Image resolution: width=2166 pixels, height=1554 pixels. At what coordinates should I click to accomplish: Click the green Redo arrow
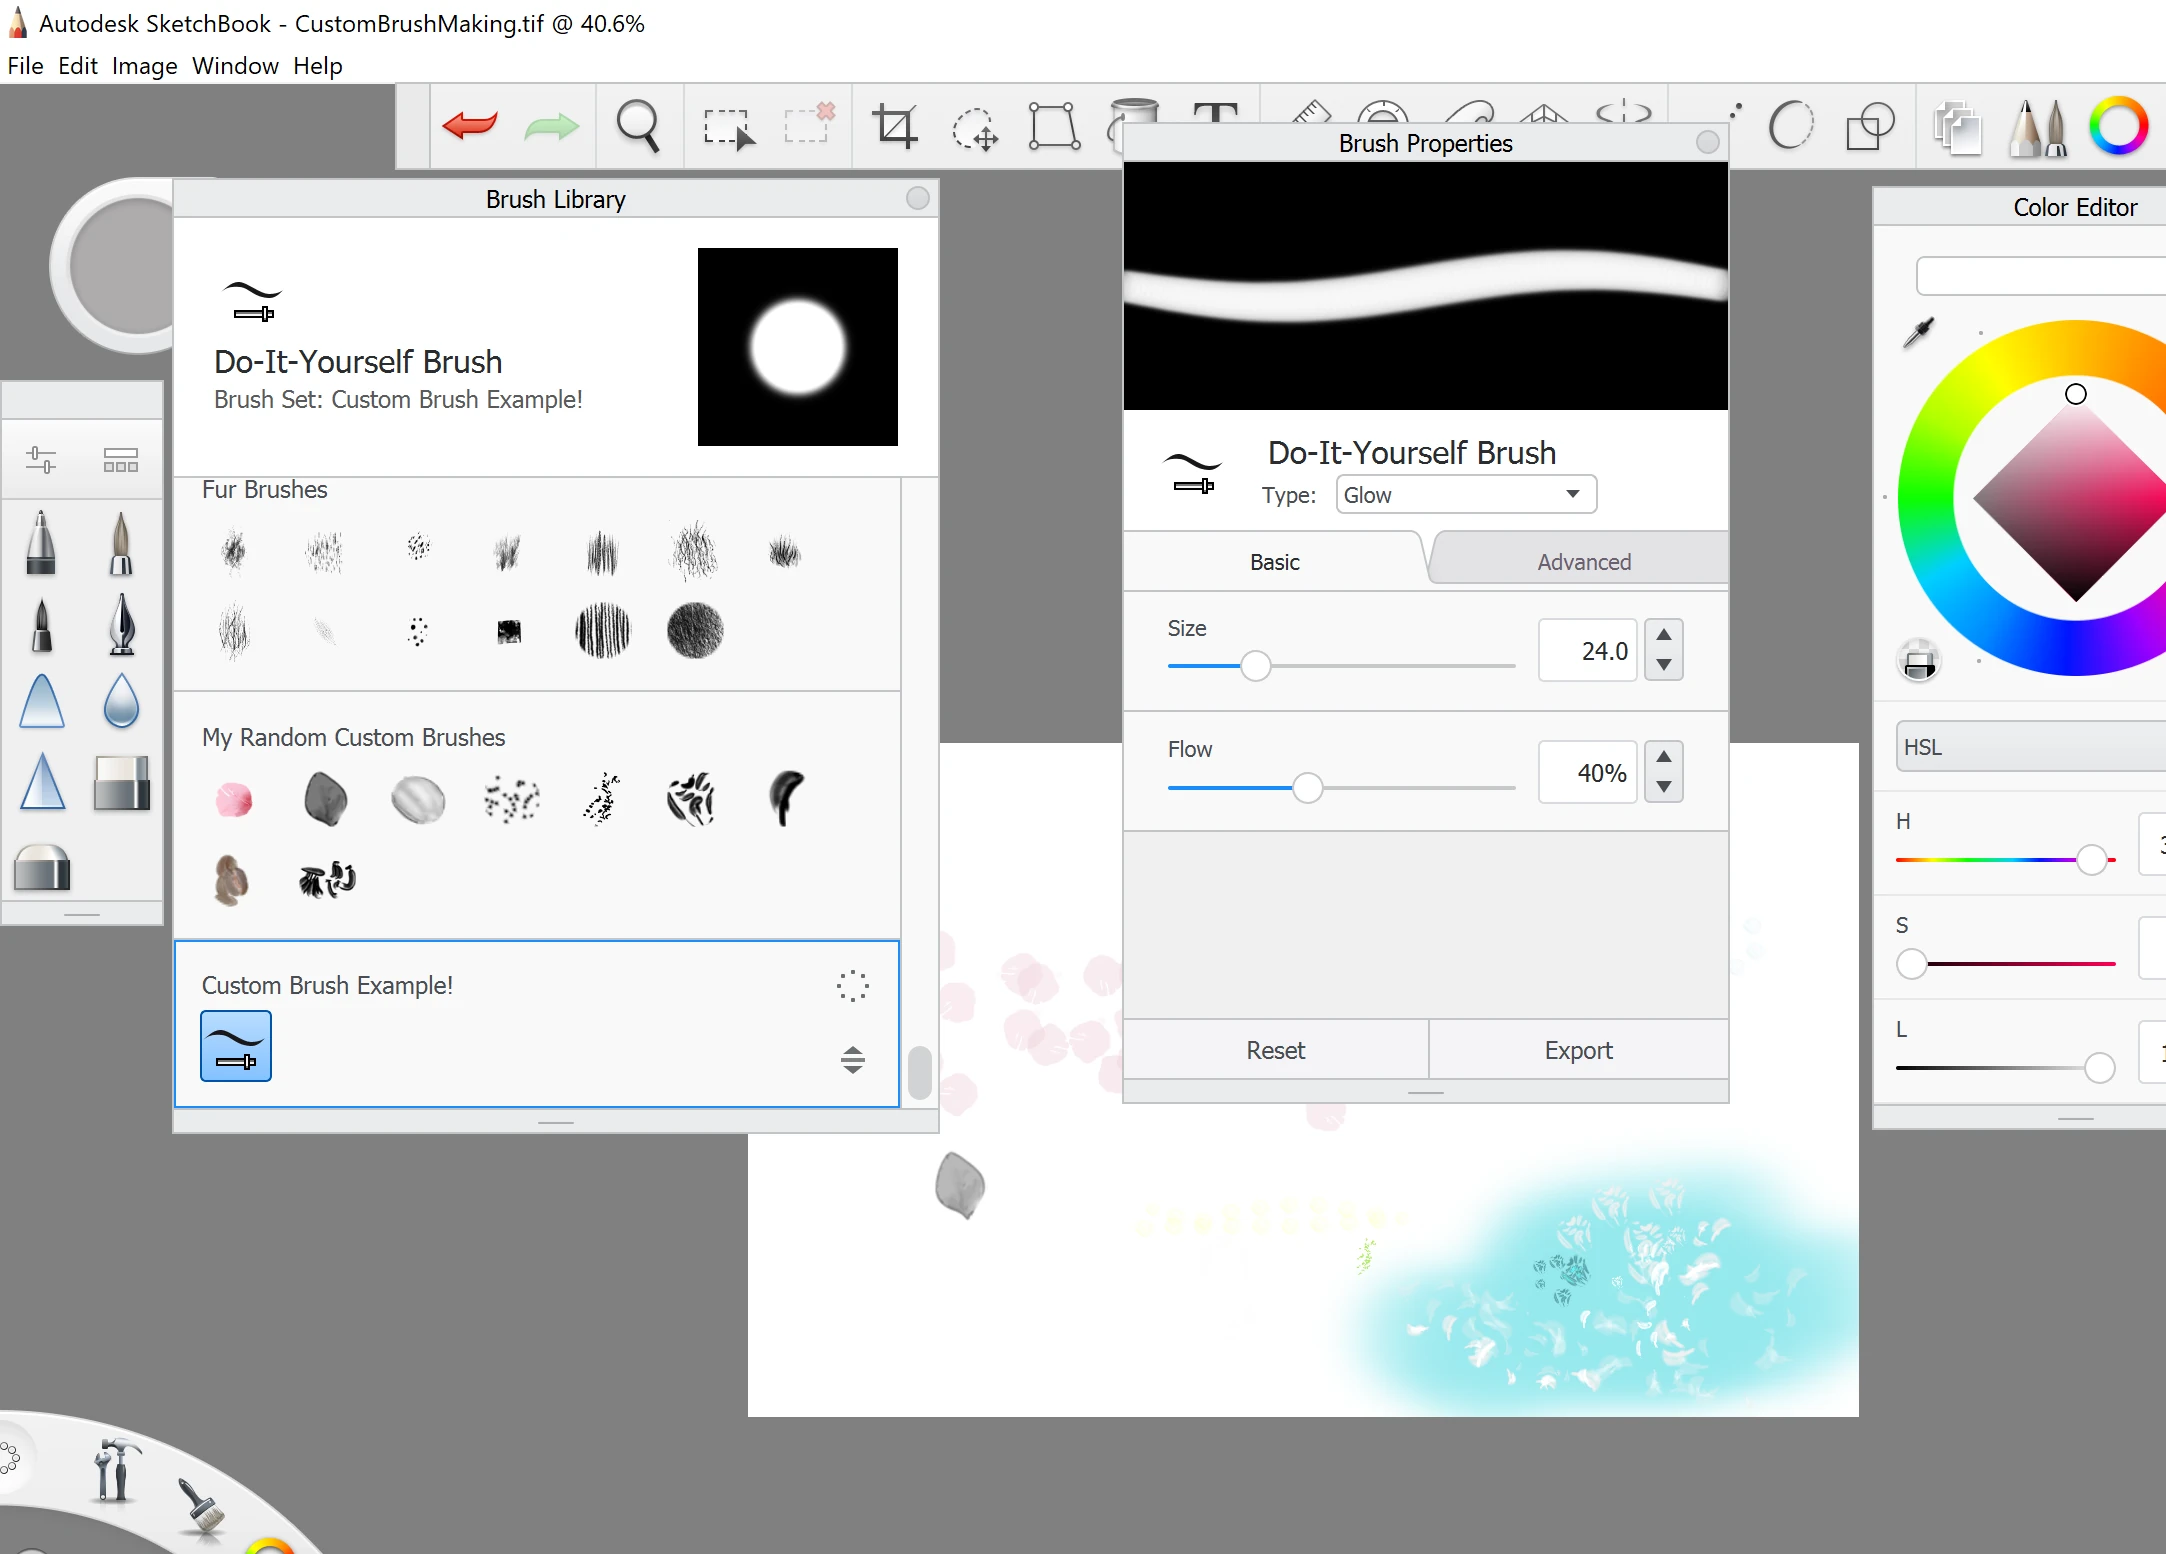551,127
